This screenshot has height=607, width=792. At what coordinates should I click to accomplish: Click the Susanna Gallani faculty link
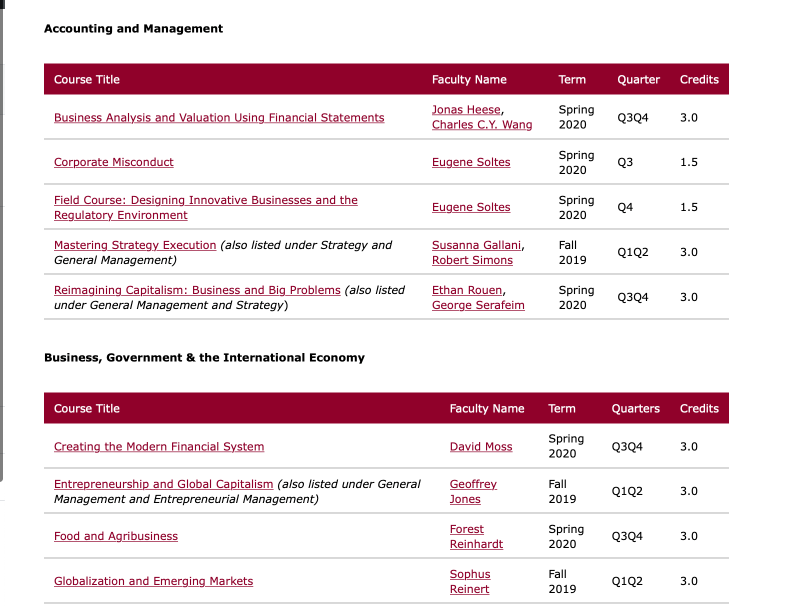point(476,245)
